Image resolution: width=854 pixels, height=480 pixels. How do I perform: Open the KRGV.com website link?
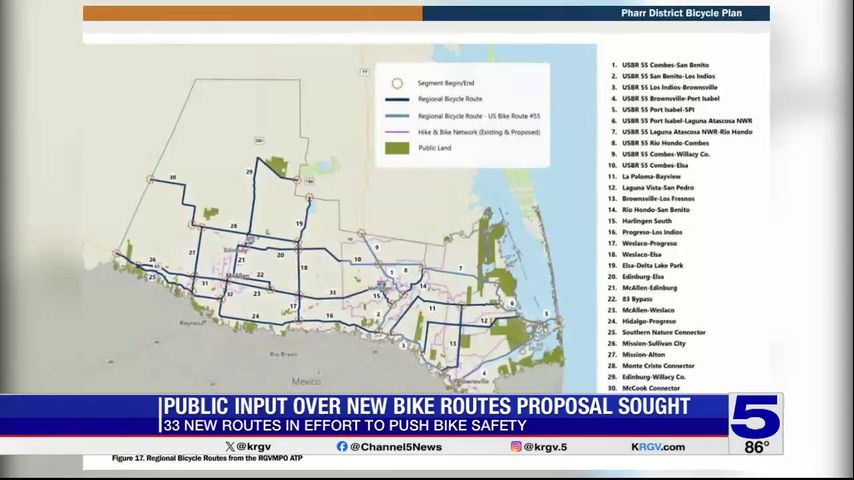(x=658, y=447)
